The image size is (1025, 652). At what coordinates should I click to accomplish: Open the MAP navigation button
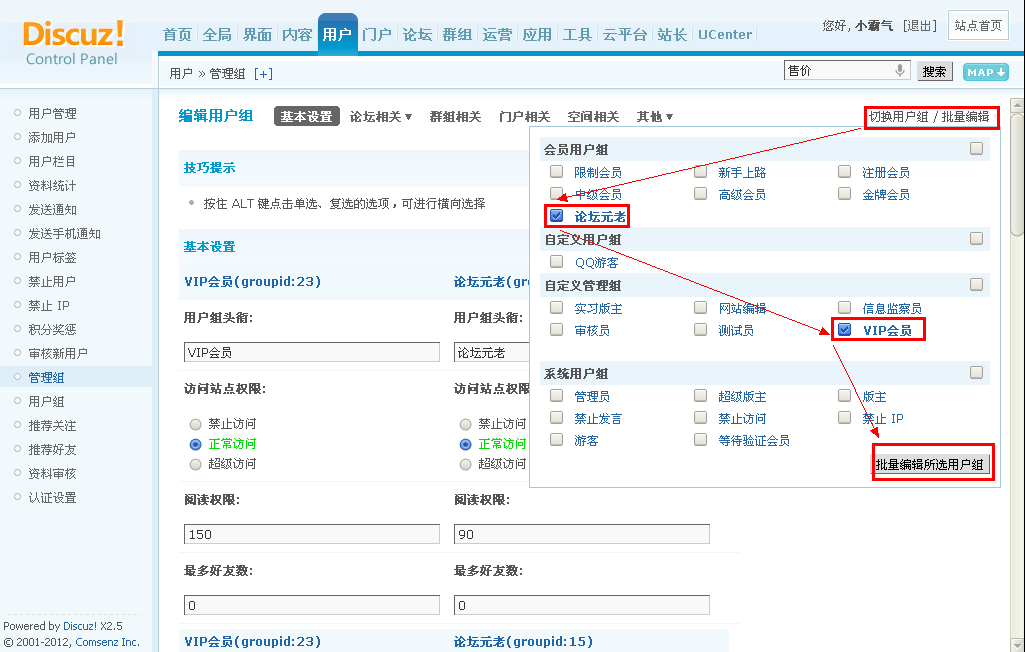coord(985,72)
